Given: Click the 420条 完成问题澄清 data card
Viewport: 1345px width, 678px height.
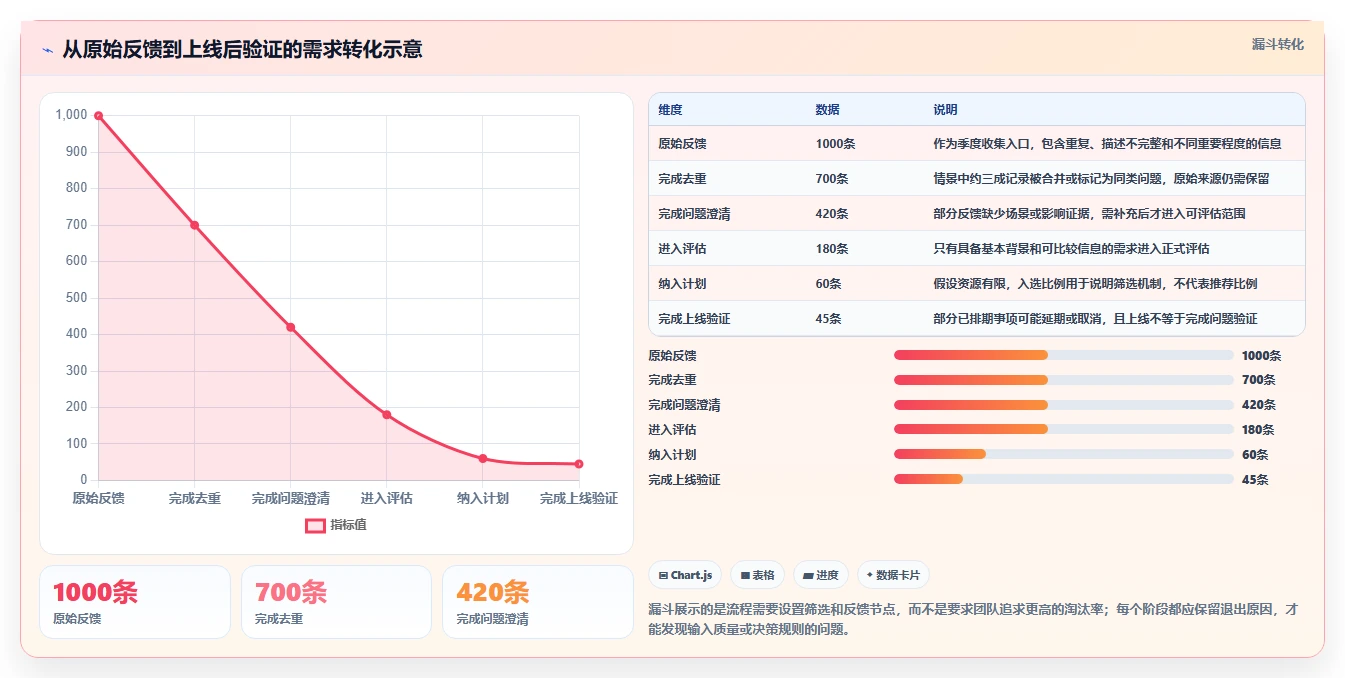Looking at the screenshot, I should (538, 602).
